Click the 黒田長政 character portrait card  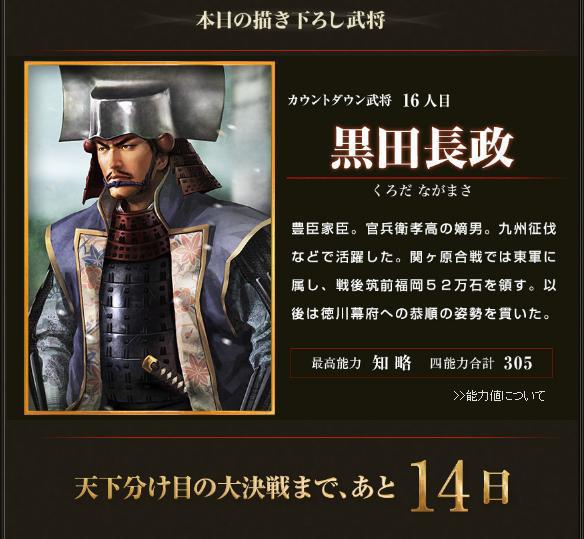[150, 238]
